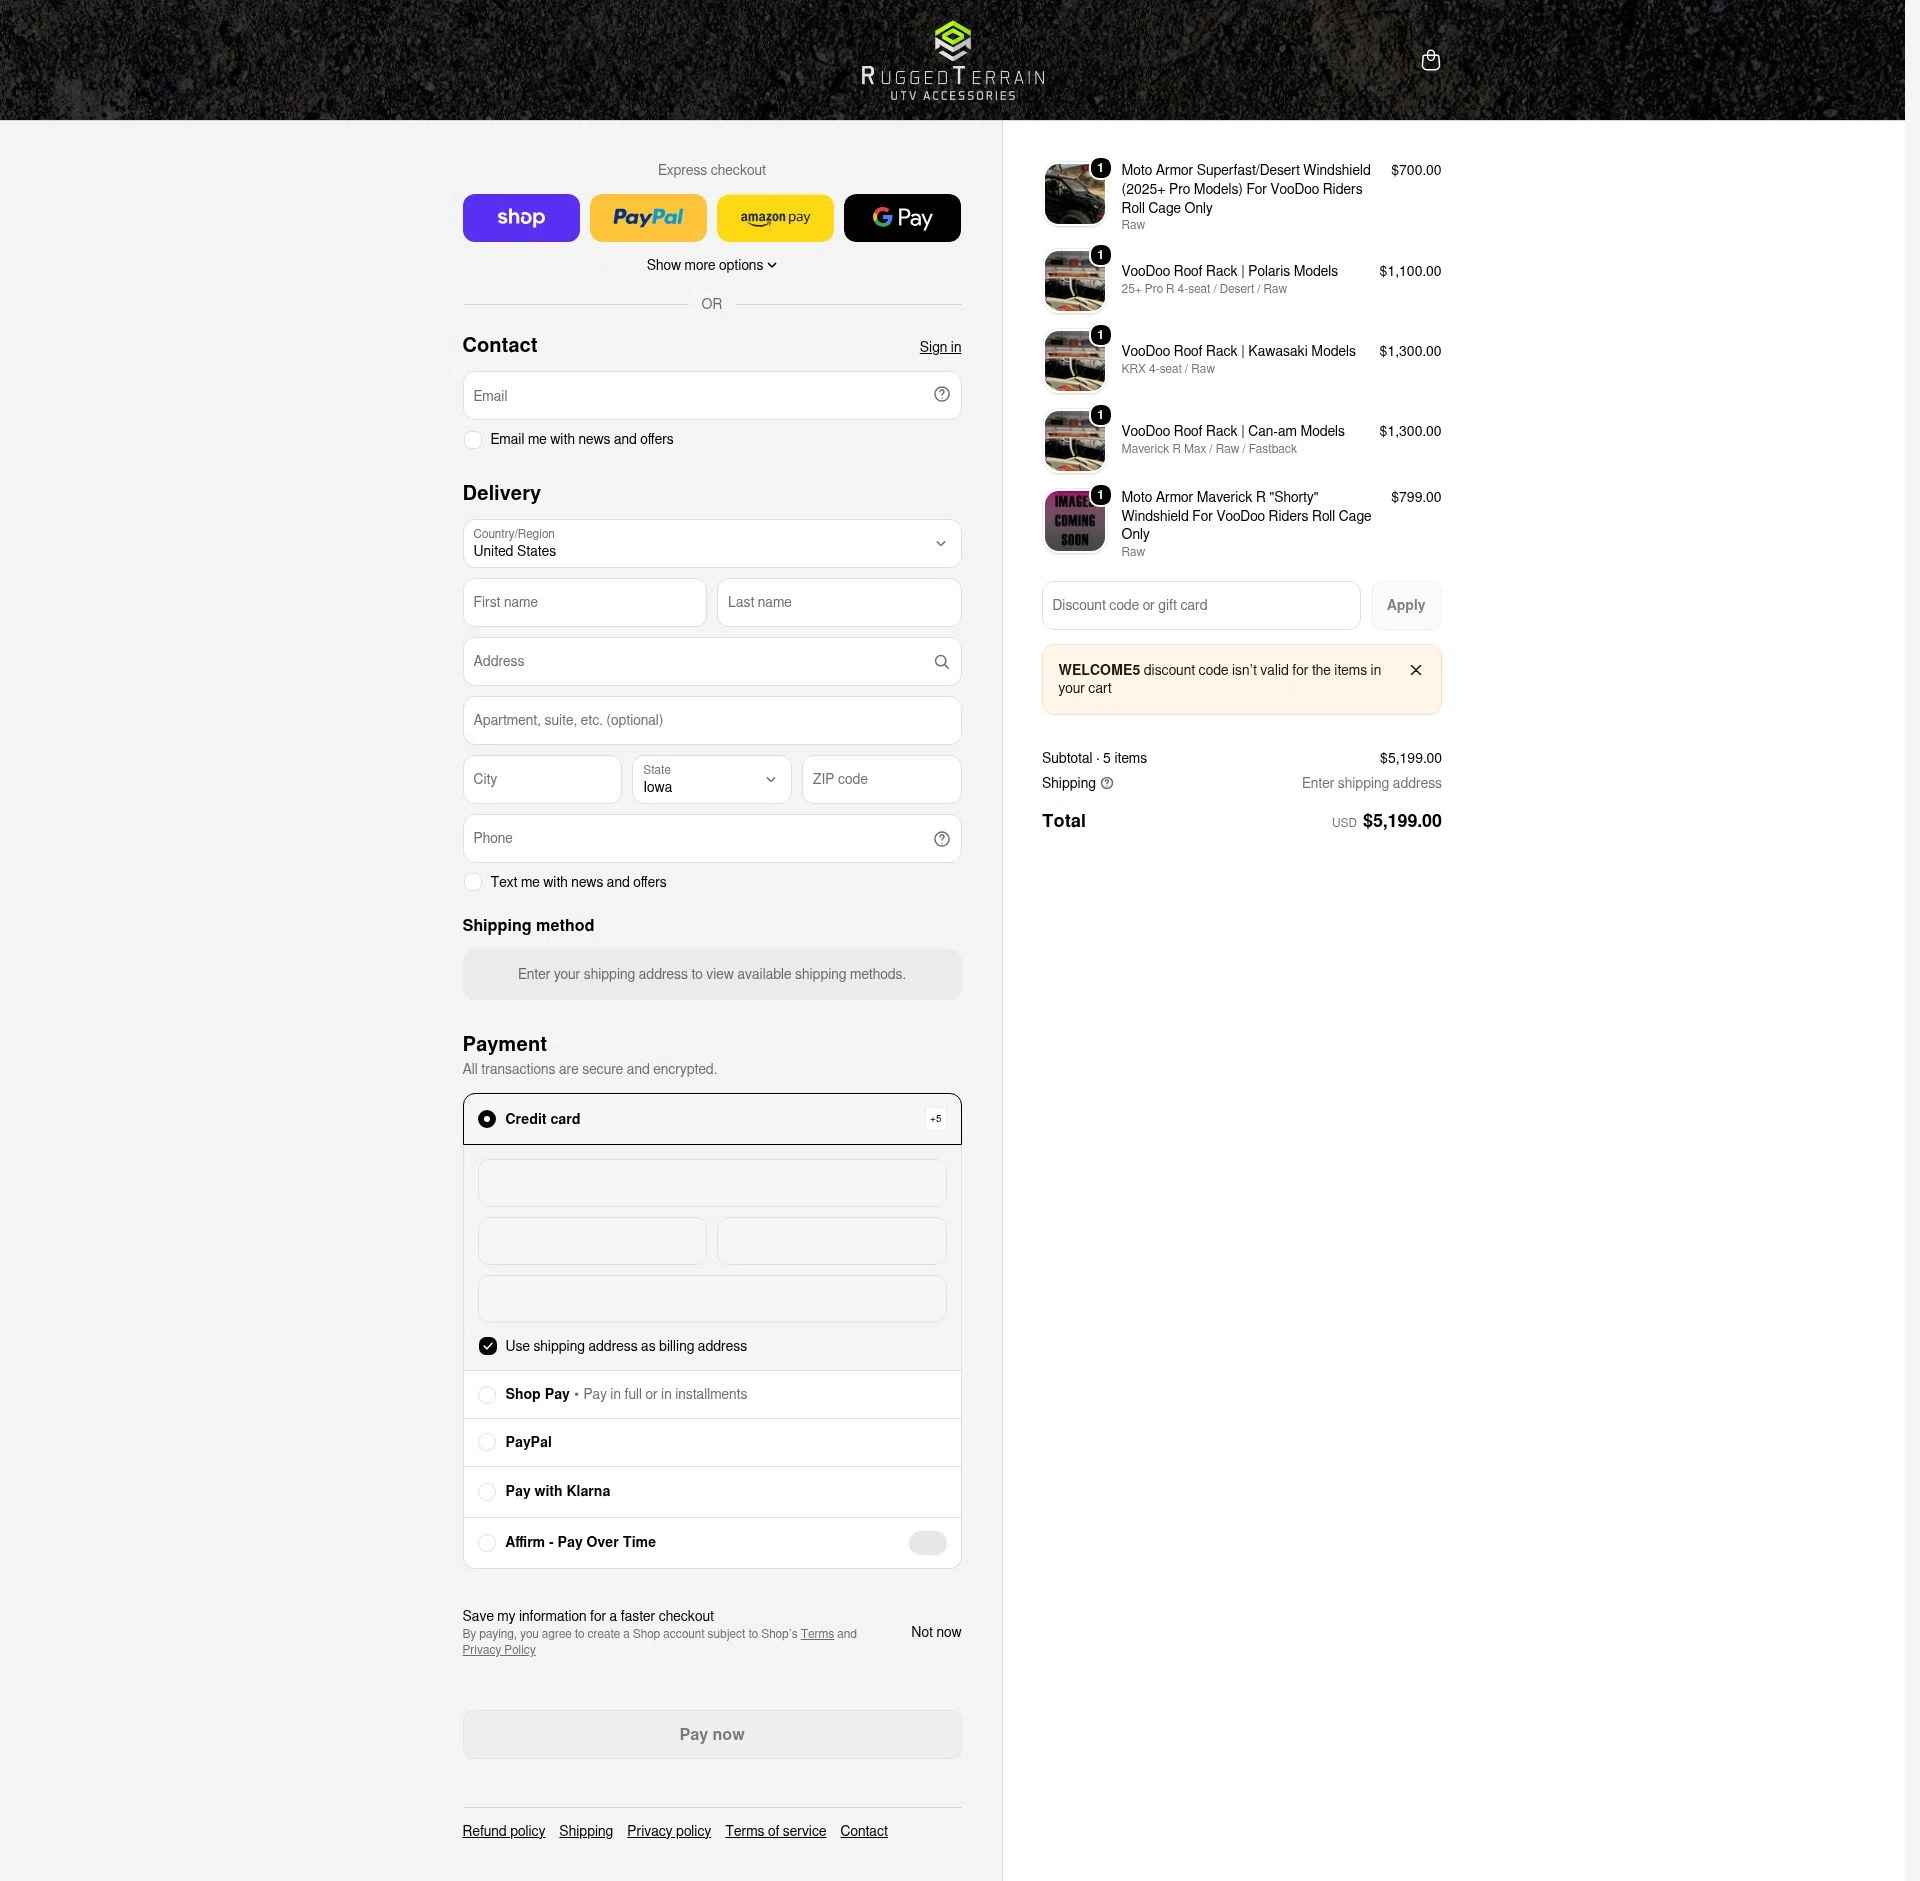The image size is (1920, 1881).
Task: Open the Shipping policy footer link
Action: (586, 1831)
